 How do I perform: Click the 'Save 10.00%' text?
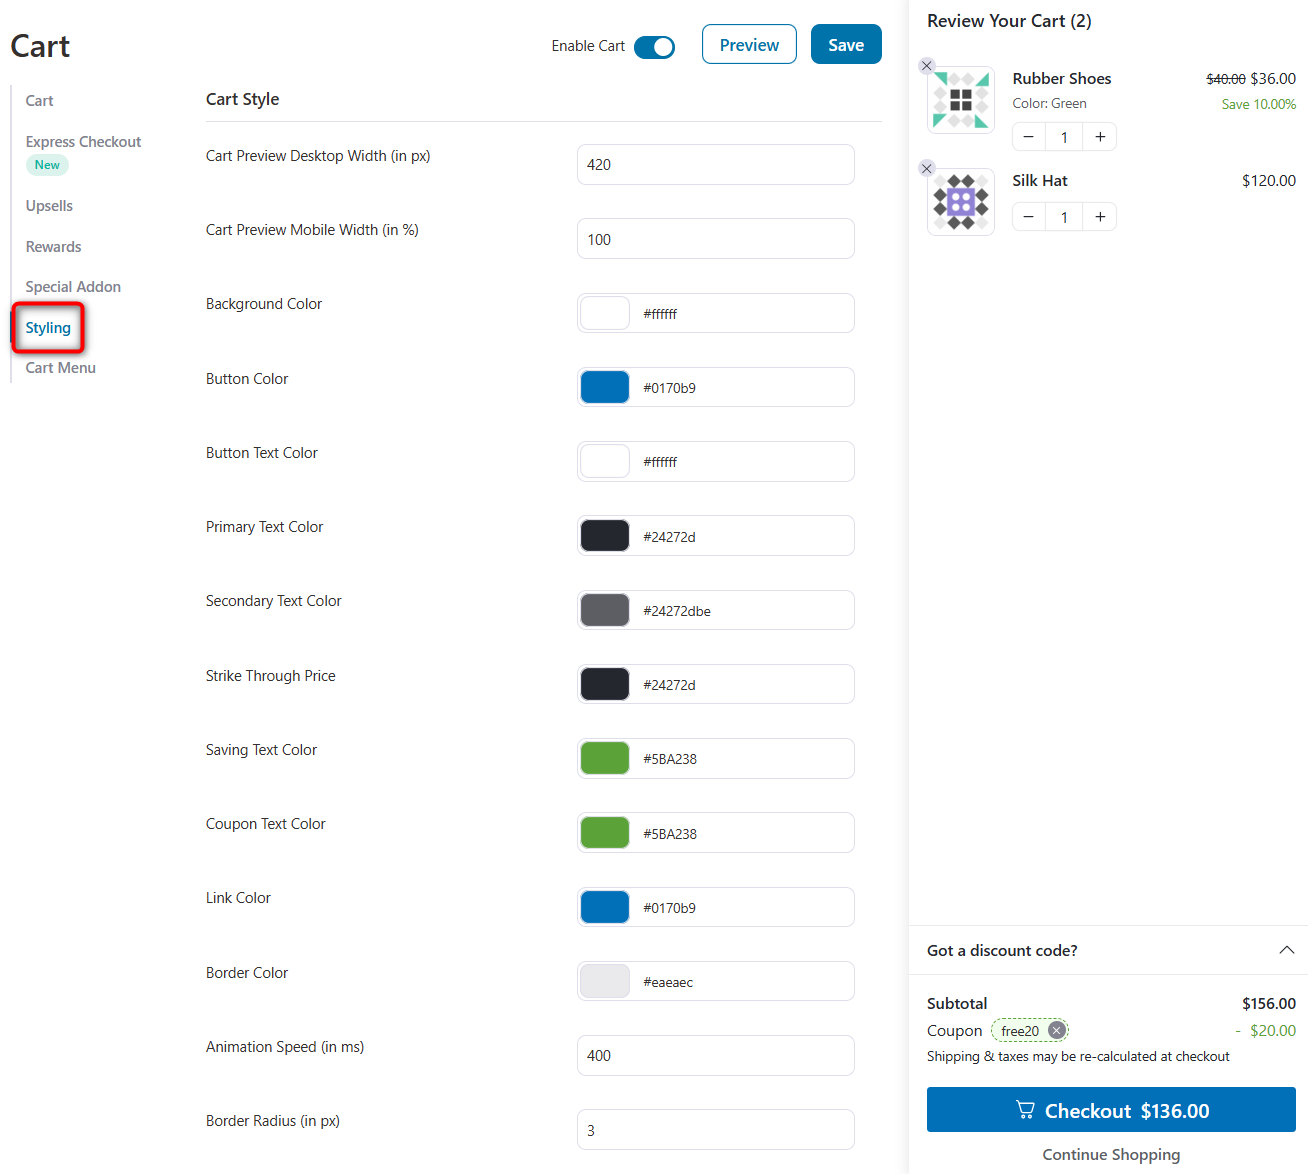tap(1258, 104)
